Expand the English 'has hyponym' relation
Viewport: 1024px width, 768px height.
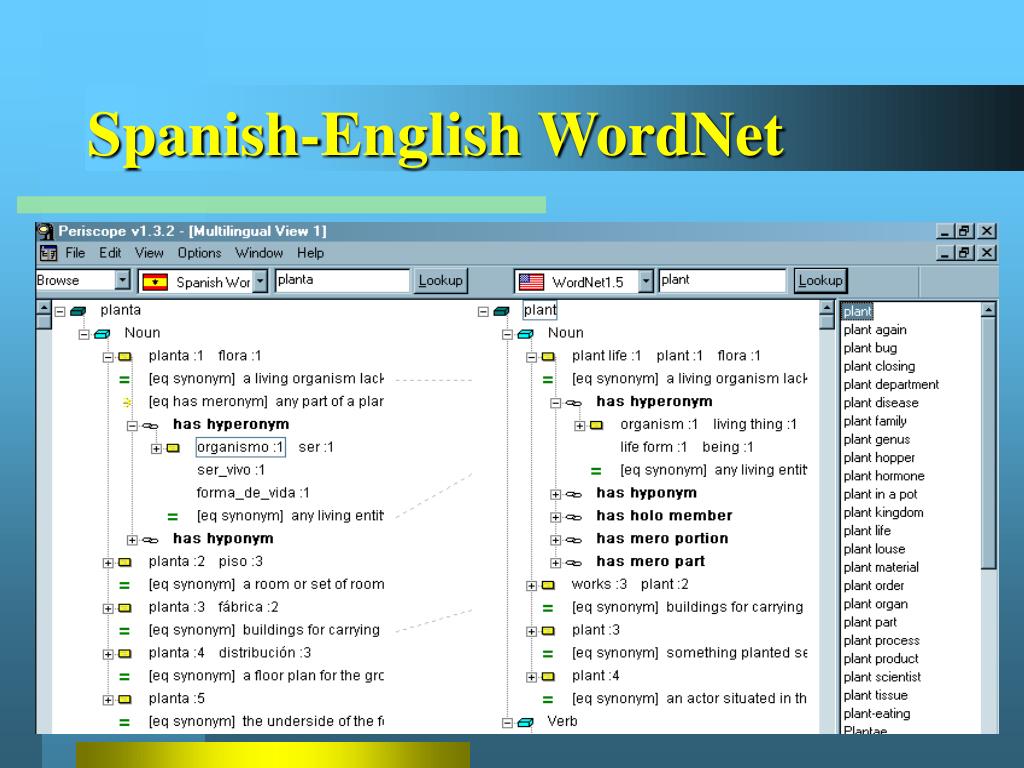(x=556, y=494)
